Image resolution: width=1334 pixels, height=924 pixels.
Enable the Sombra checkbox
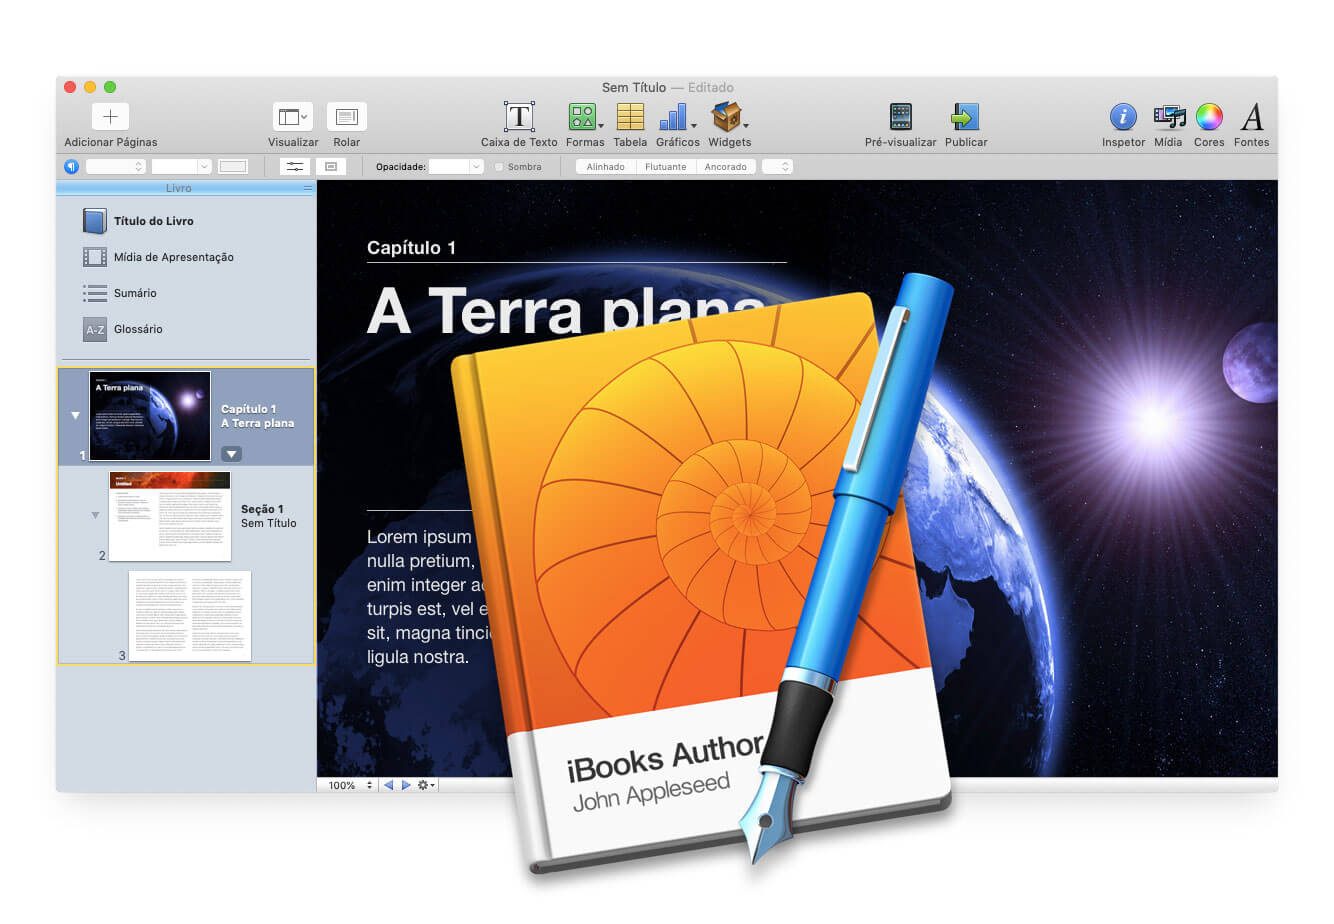click(499, 167)
